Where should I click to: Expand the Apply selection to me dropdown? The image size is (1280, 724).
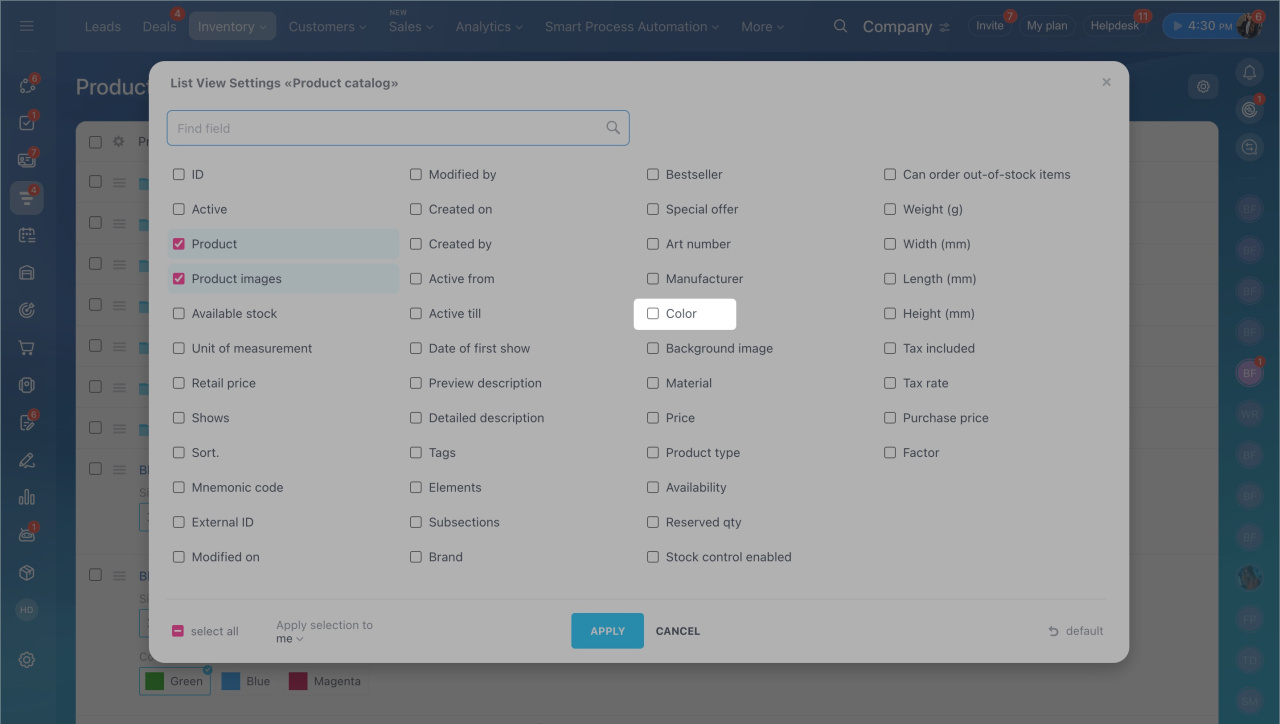coord(289,639)
